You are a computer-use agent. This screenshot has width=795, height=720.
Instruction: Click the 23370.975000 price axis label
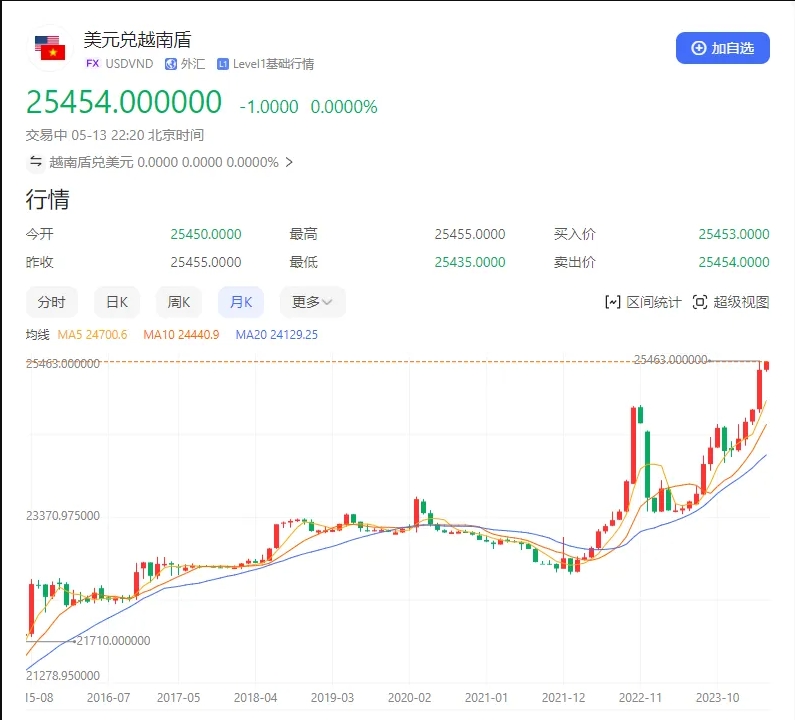coord(63,516)
